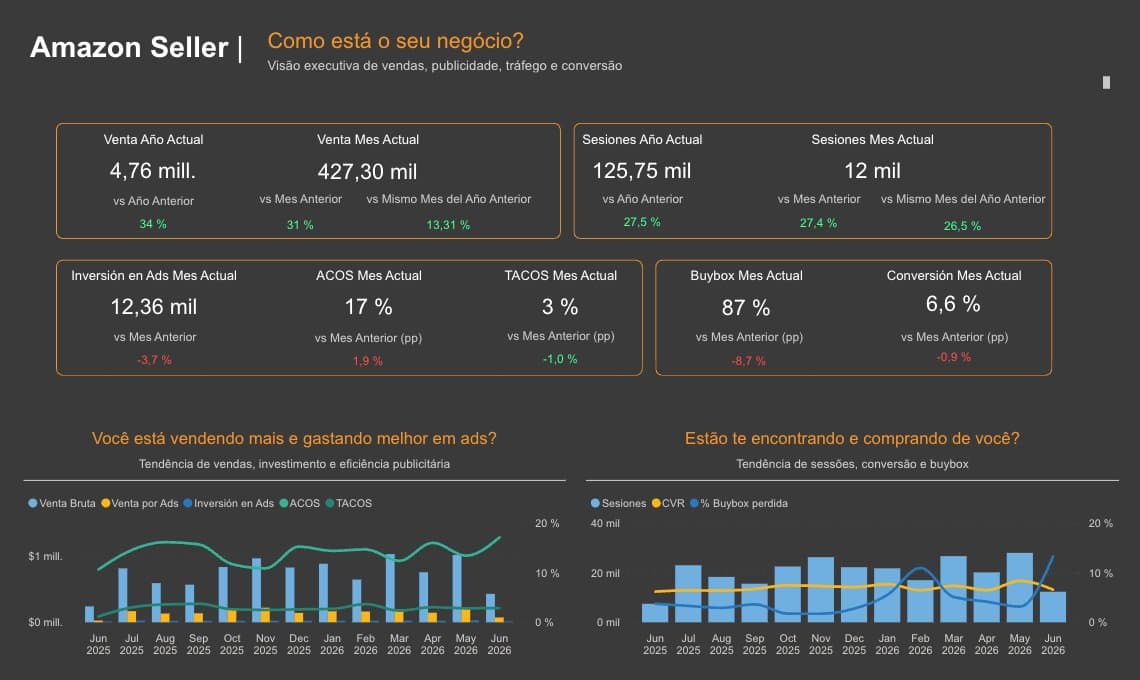Select the TACOS Mes Actual value 3 %
The height and width of the screenshot is (680, 1140).
click(560, 307)
